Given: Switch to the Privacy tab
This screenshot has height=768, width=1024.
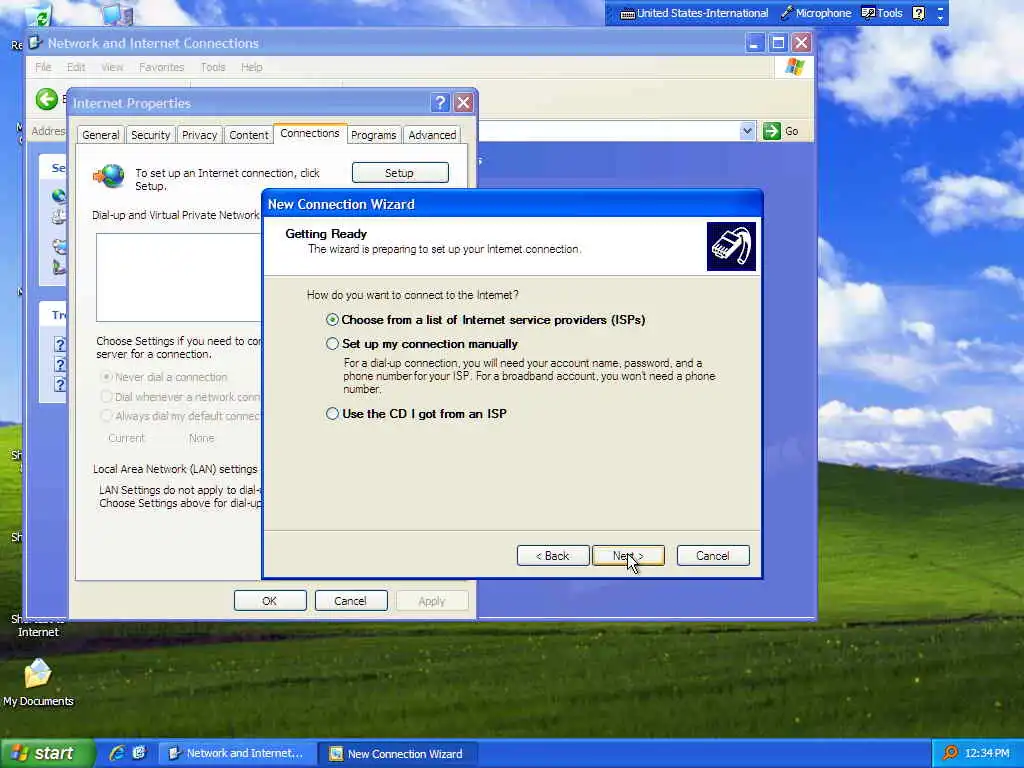Looking at the screenshot, I should 199,135.
